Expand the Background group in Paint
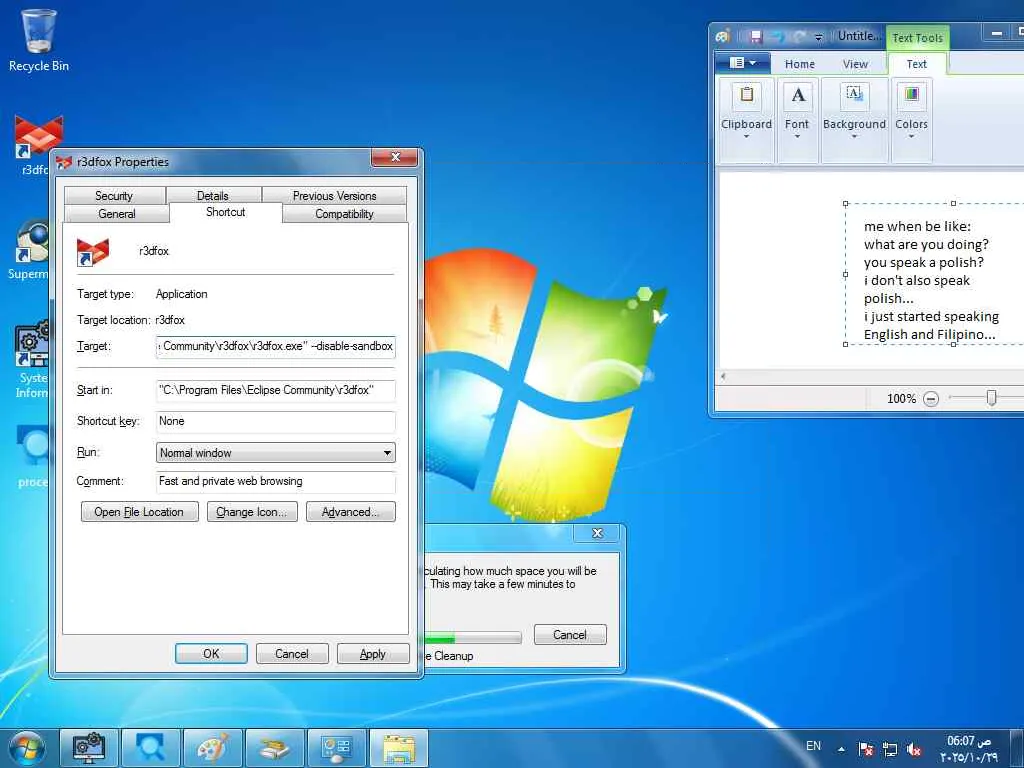 (x=854, y=120)
